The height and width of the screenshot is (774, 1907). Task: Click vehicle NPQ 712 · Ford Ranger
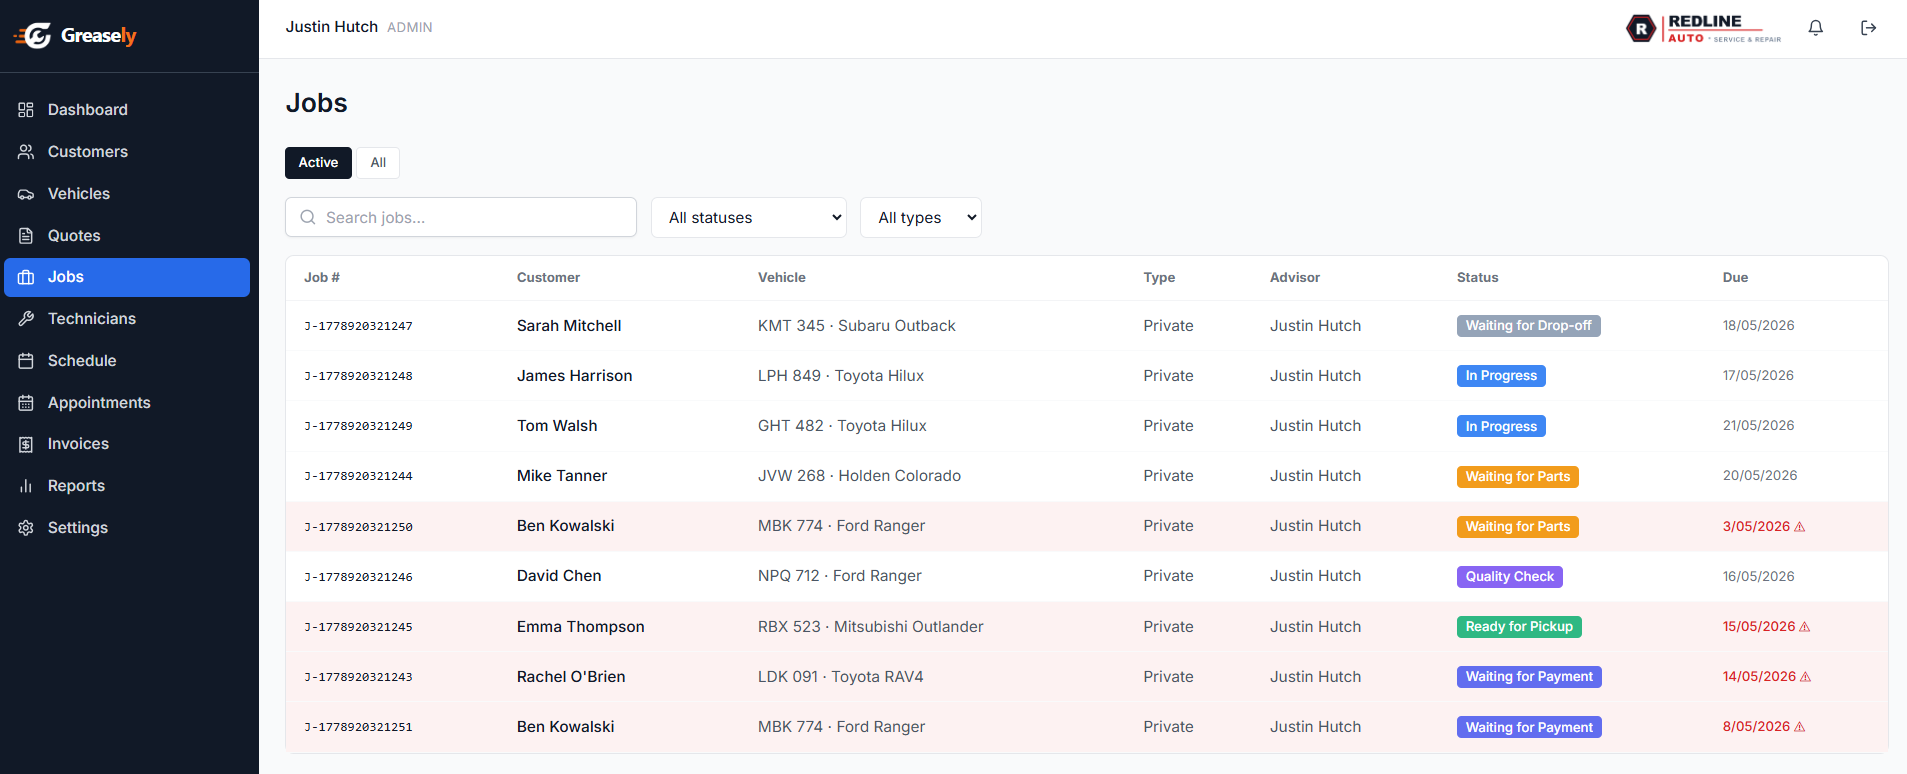pos(839,576)
